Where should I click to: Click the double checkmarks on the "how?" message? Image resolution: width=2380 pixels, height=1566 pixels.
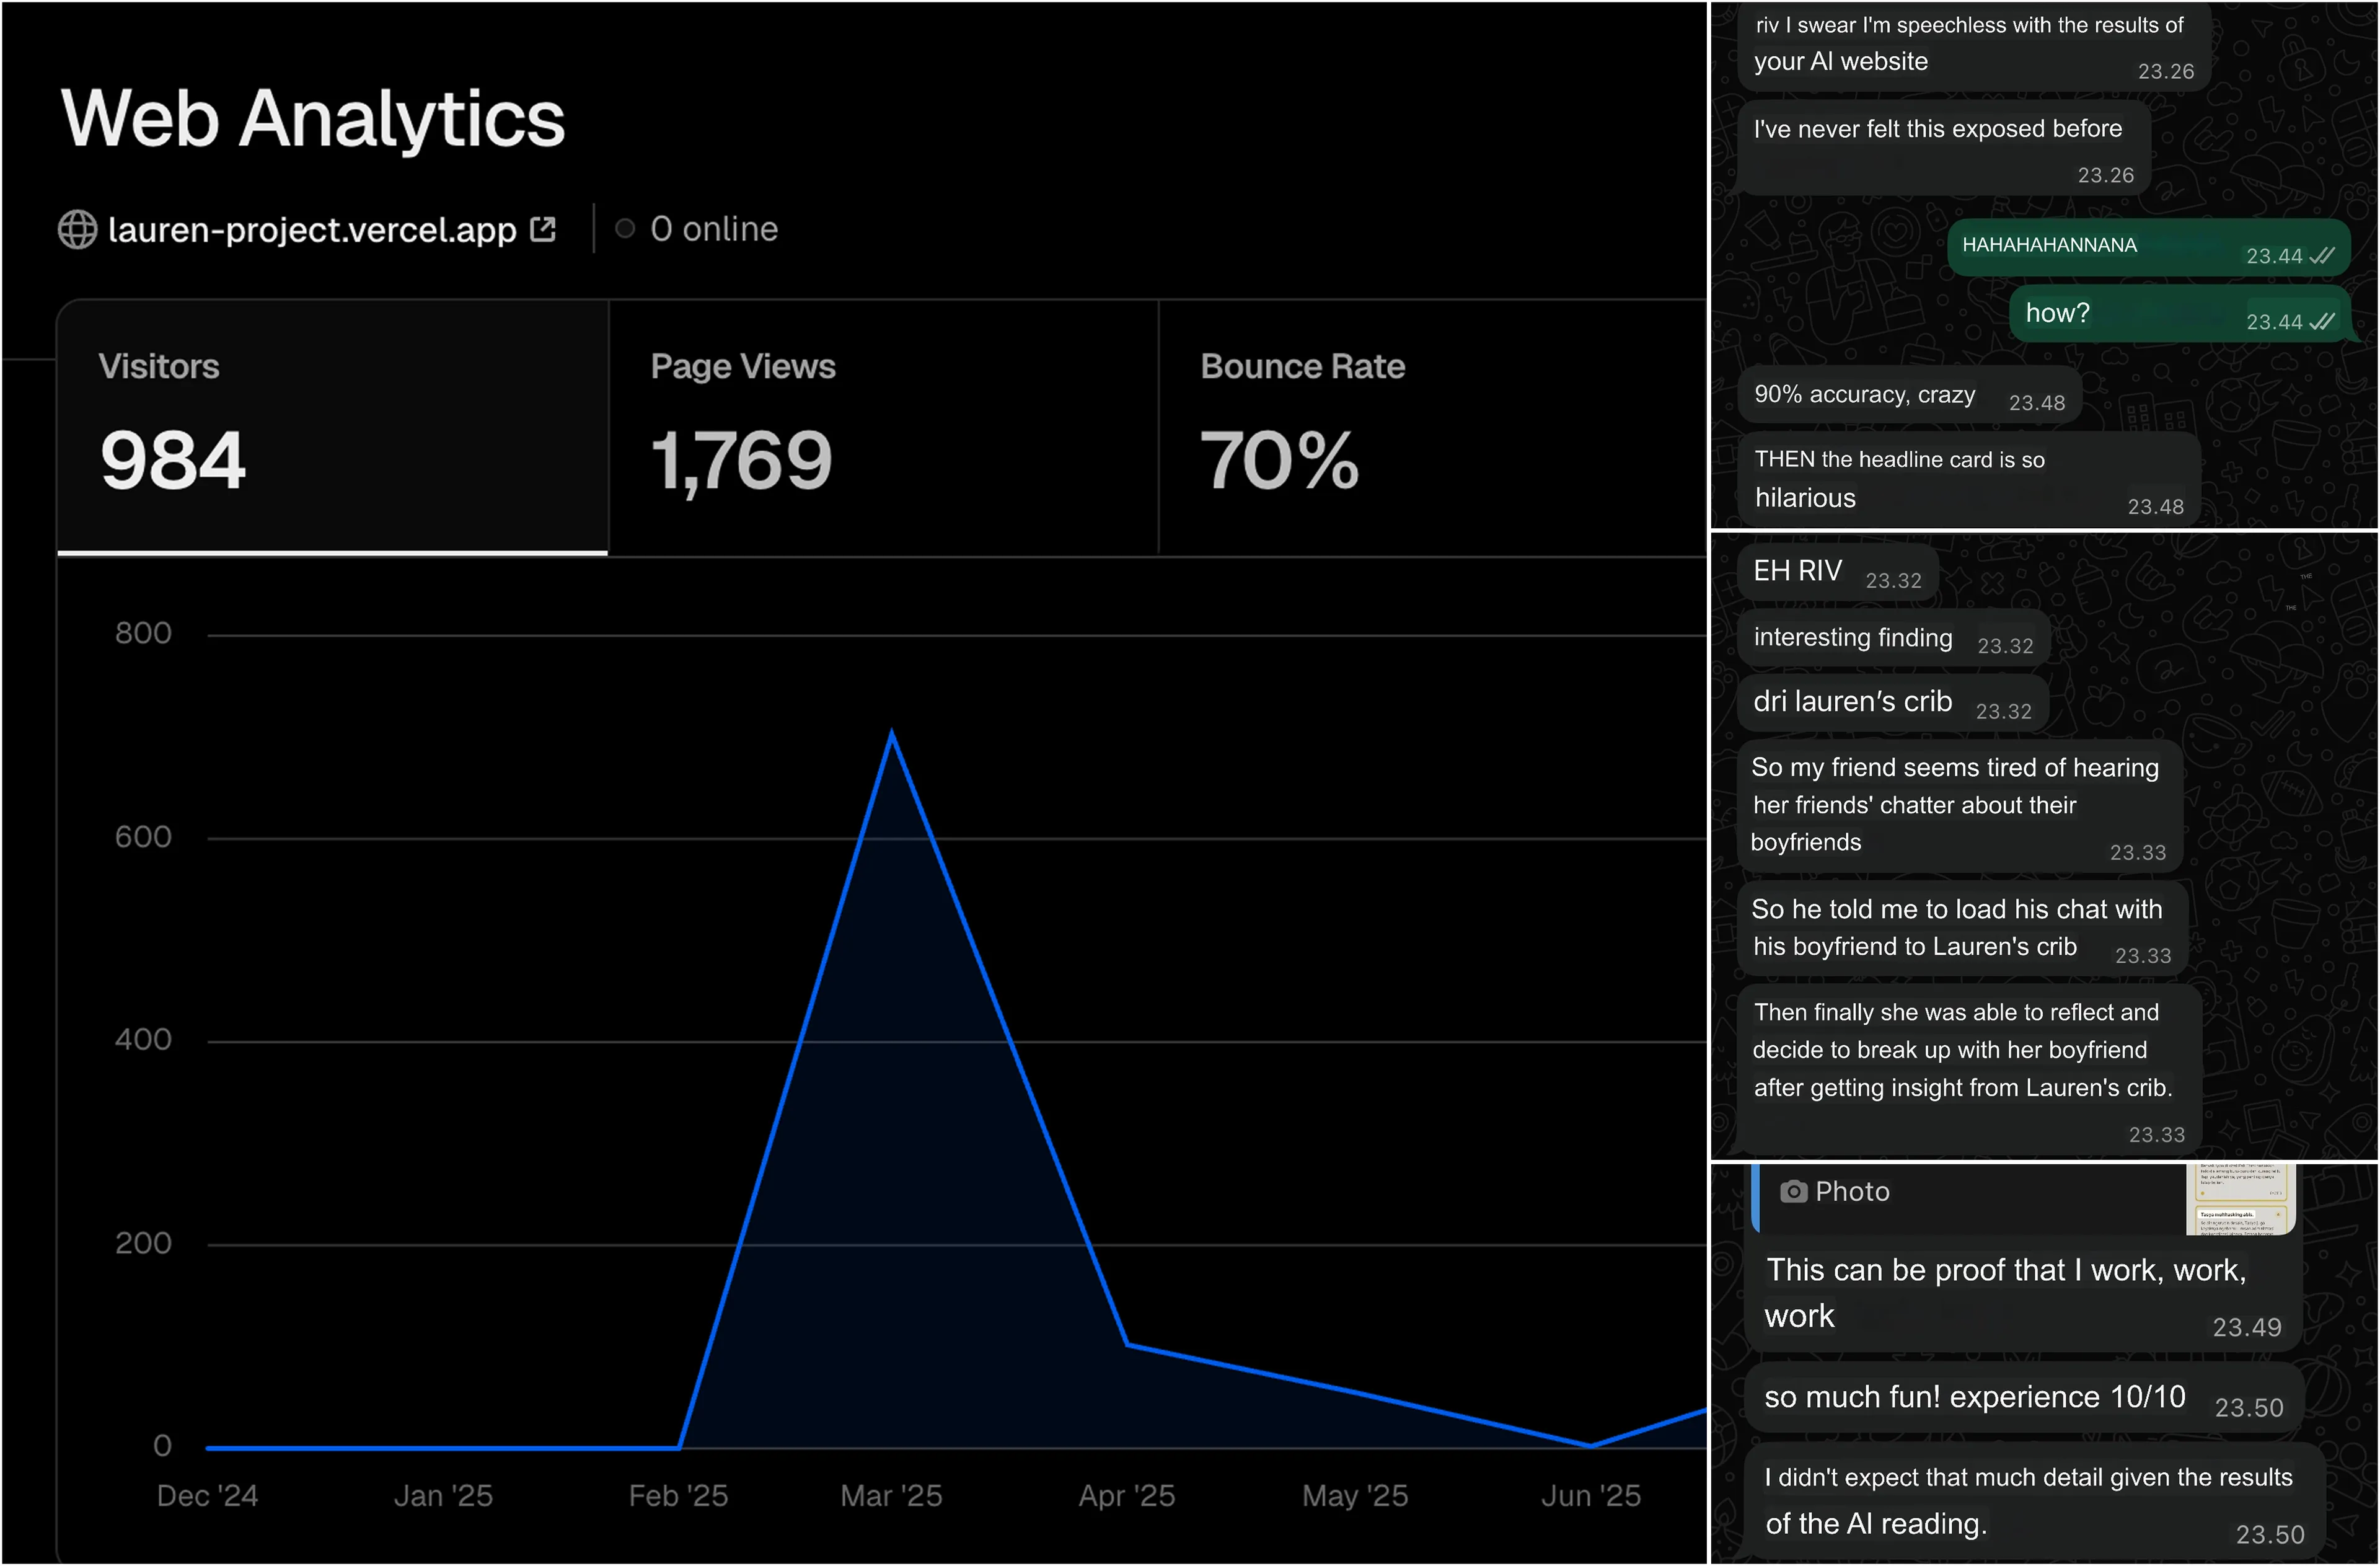coord(2321,322)
